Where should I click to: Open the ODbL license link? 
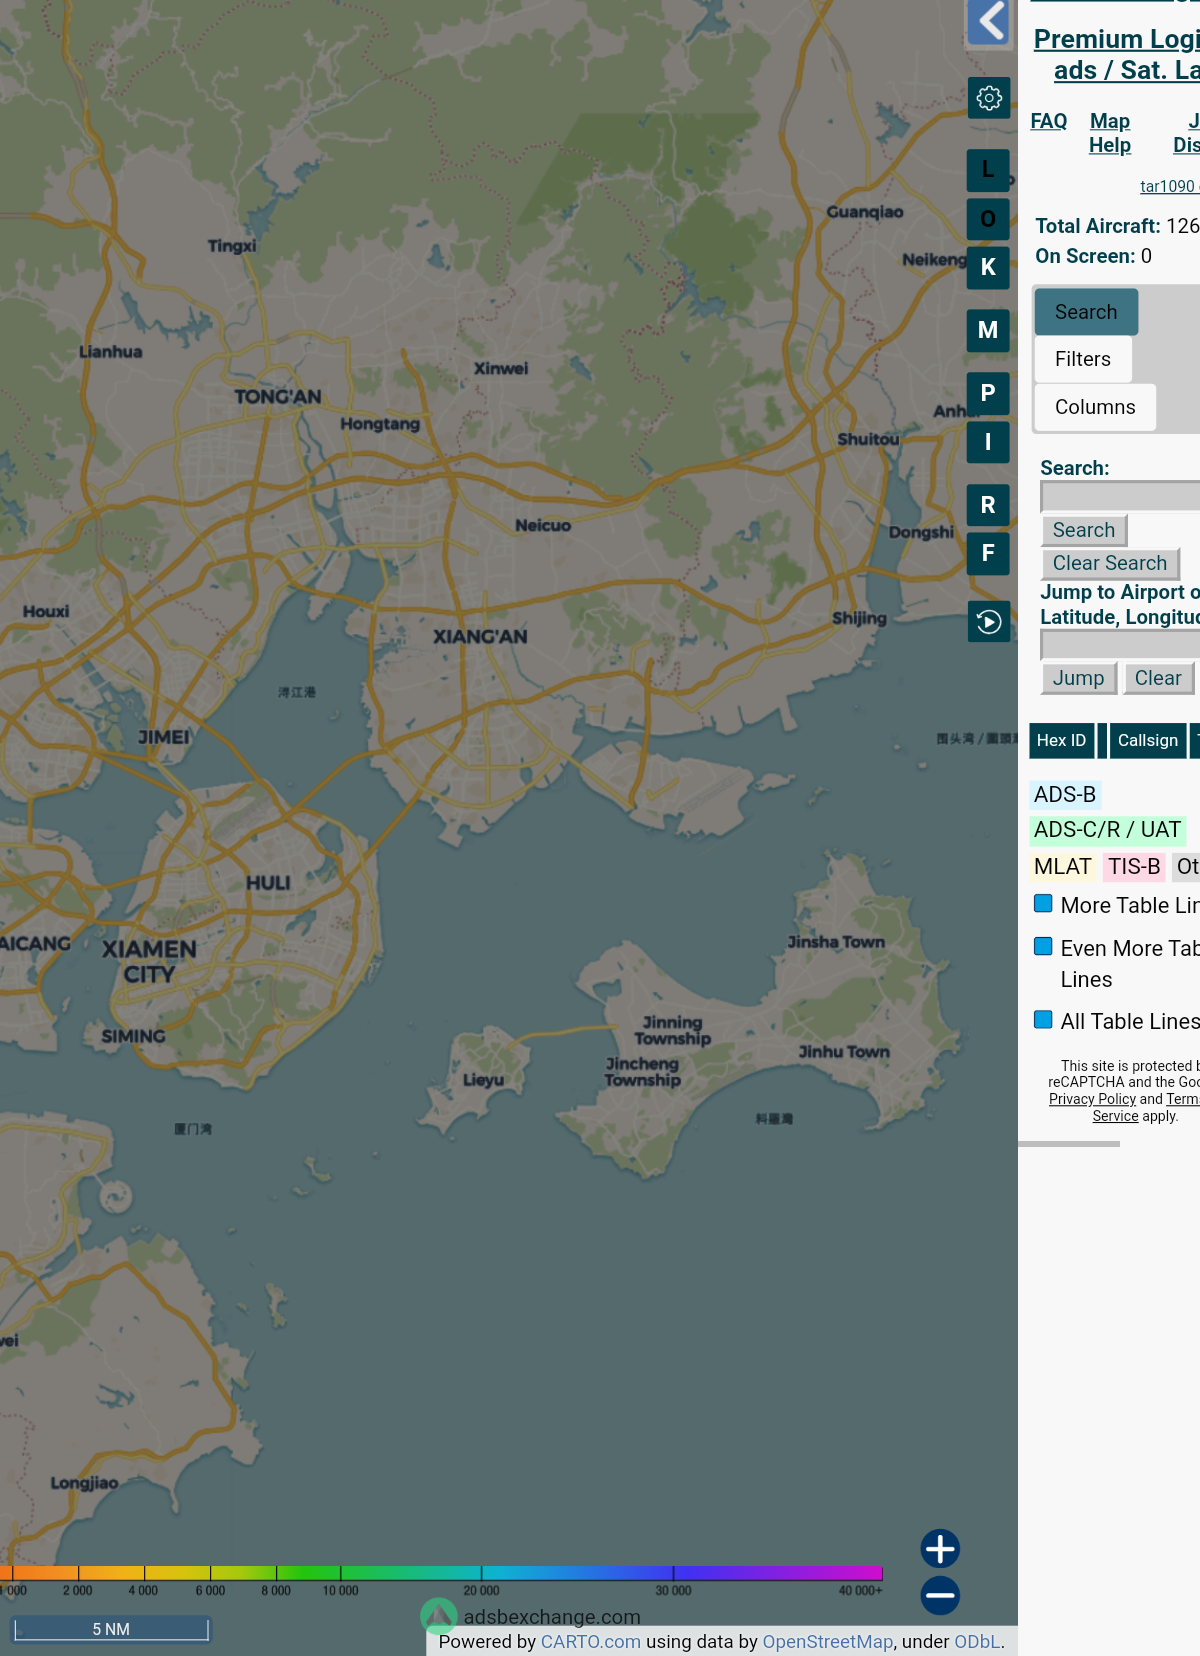click(977, 1642)
